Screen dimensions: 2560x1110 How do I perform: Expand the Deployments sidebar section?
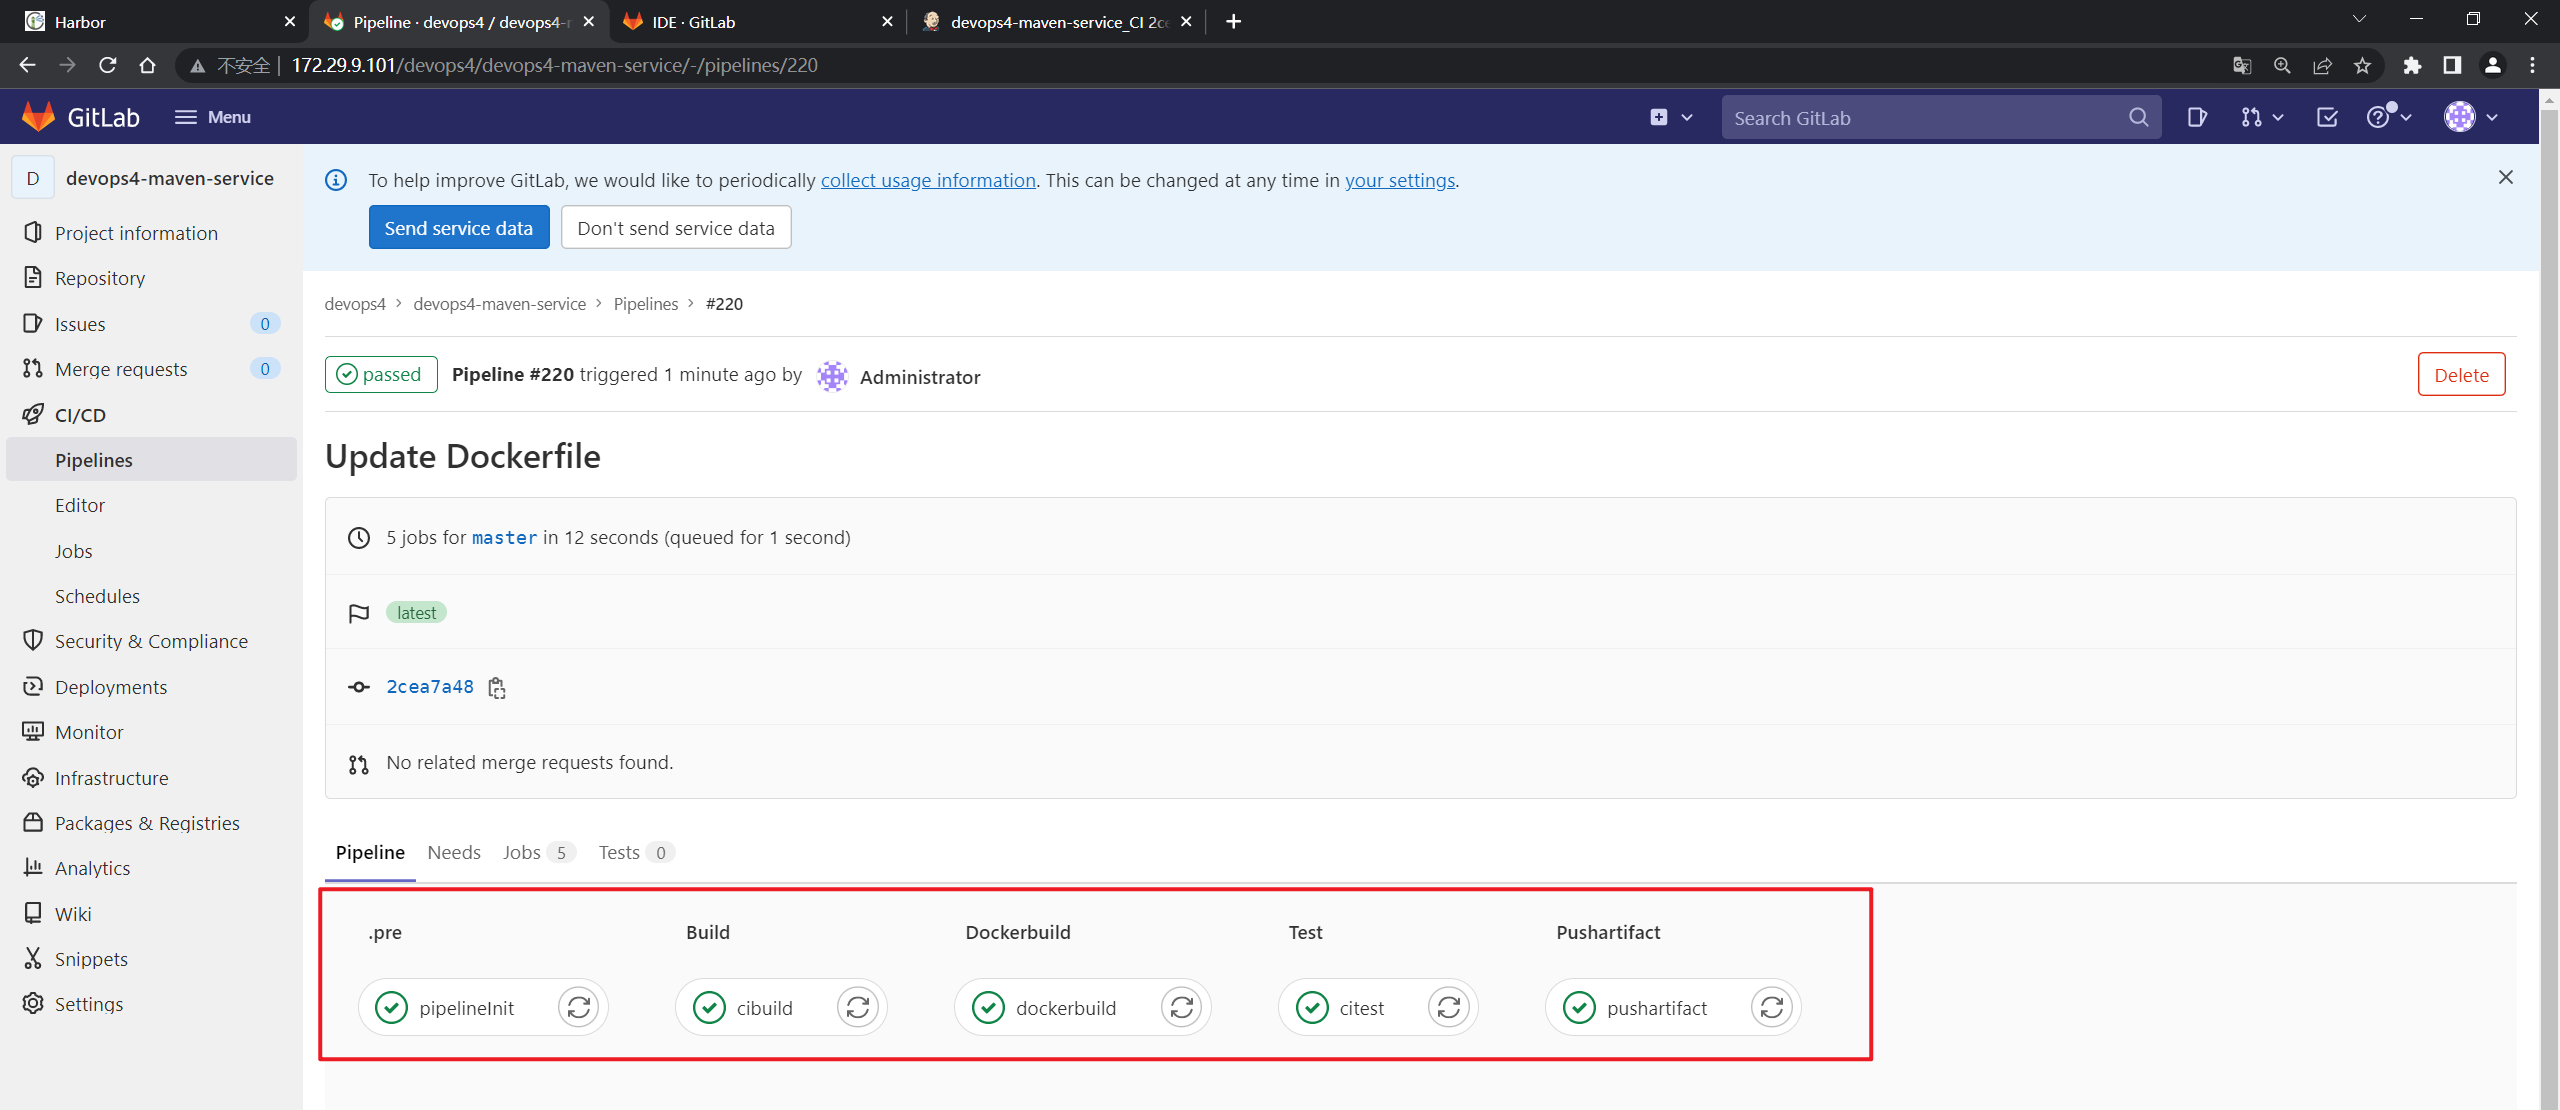click(x=111, y=686)
